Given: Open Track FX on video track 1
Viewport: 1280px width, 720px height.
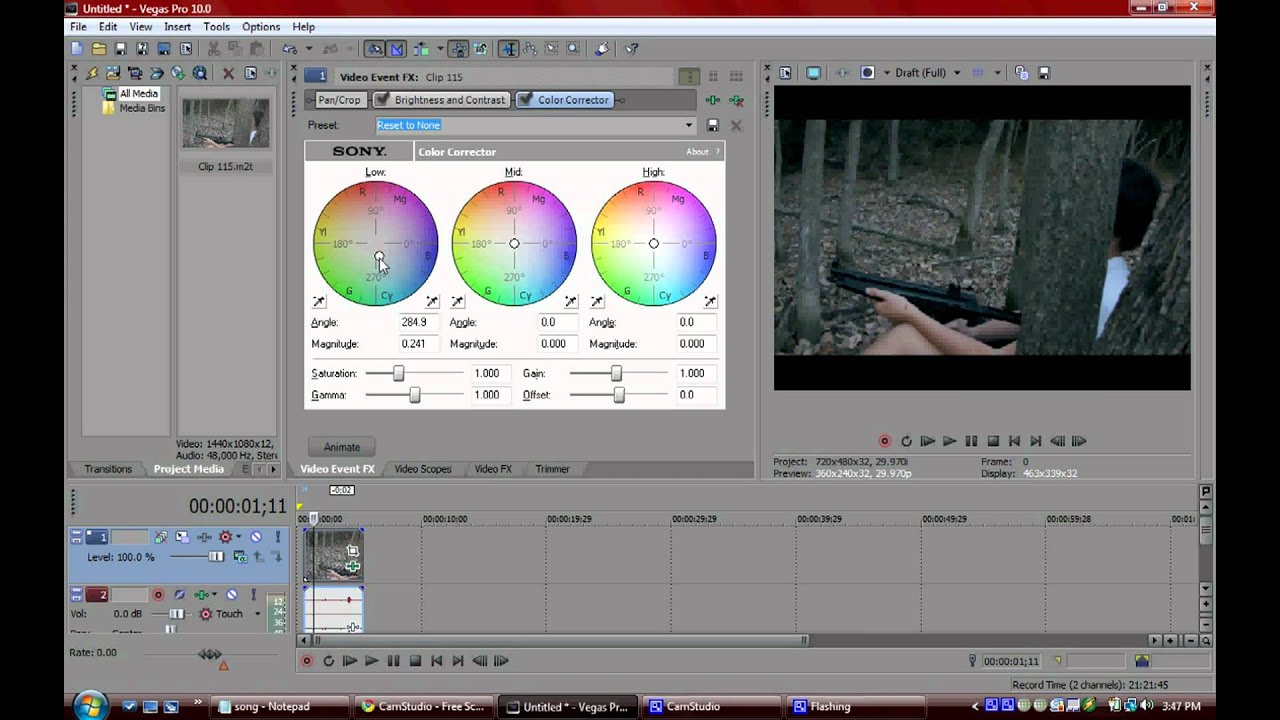Looking at the screenshot, I should tap(203, 537).
